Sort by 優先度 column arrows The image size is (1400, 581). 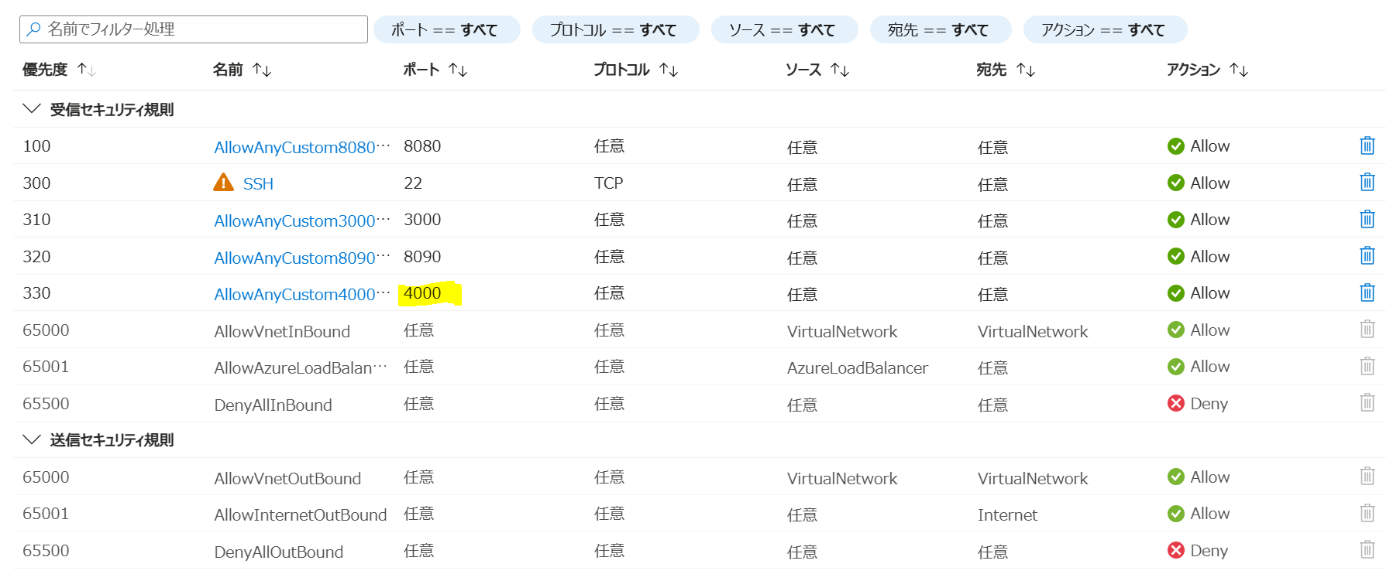tap(86, 70)
